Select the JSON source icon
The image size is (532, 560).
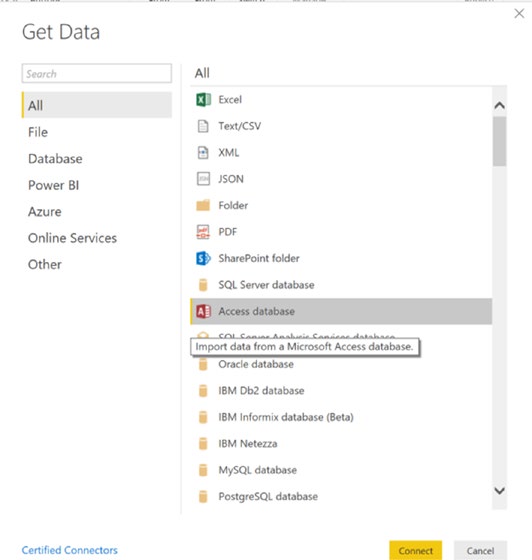203,179
